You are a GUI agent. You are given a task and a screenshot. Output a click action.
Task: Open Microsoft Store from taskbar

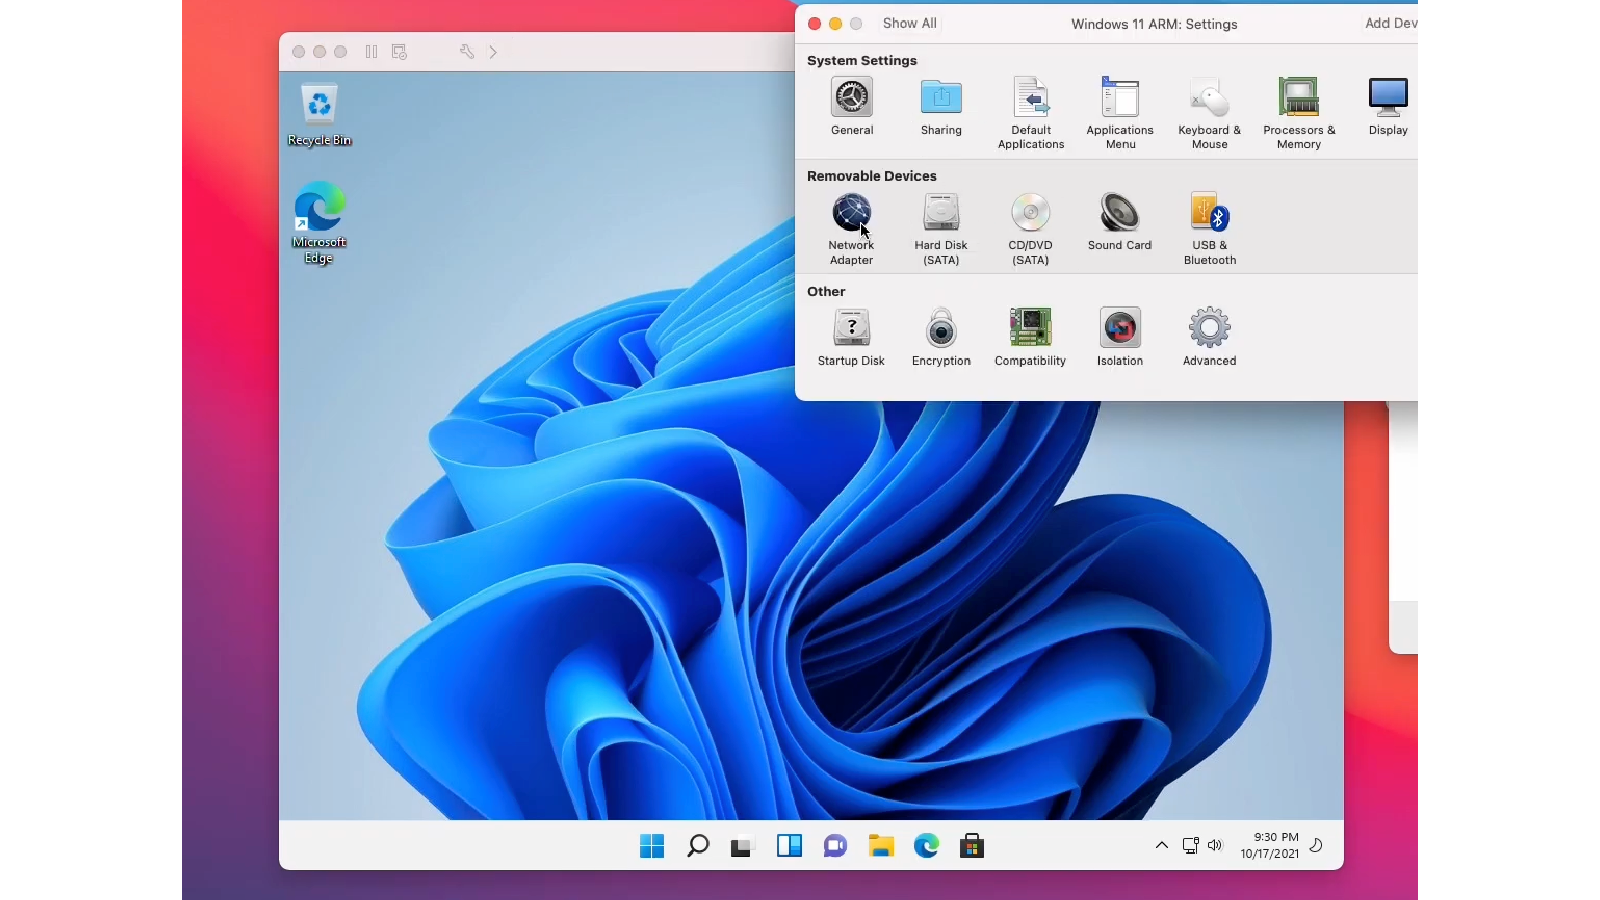pyautogui.click(x=972, y=846)
